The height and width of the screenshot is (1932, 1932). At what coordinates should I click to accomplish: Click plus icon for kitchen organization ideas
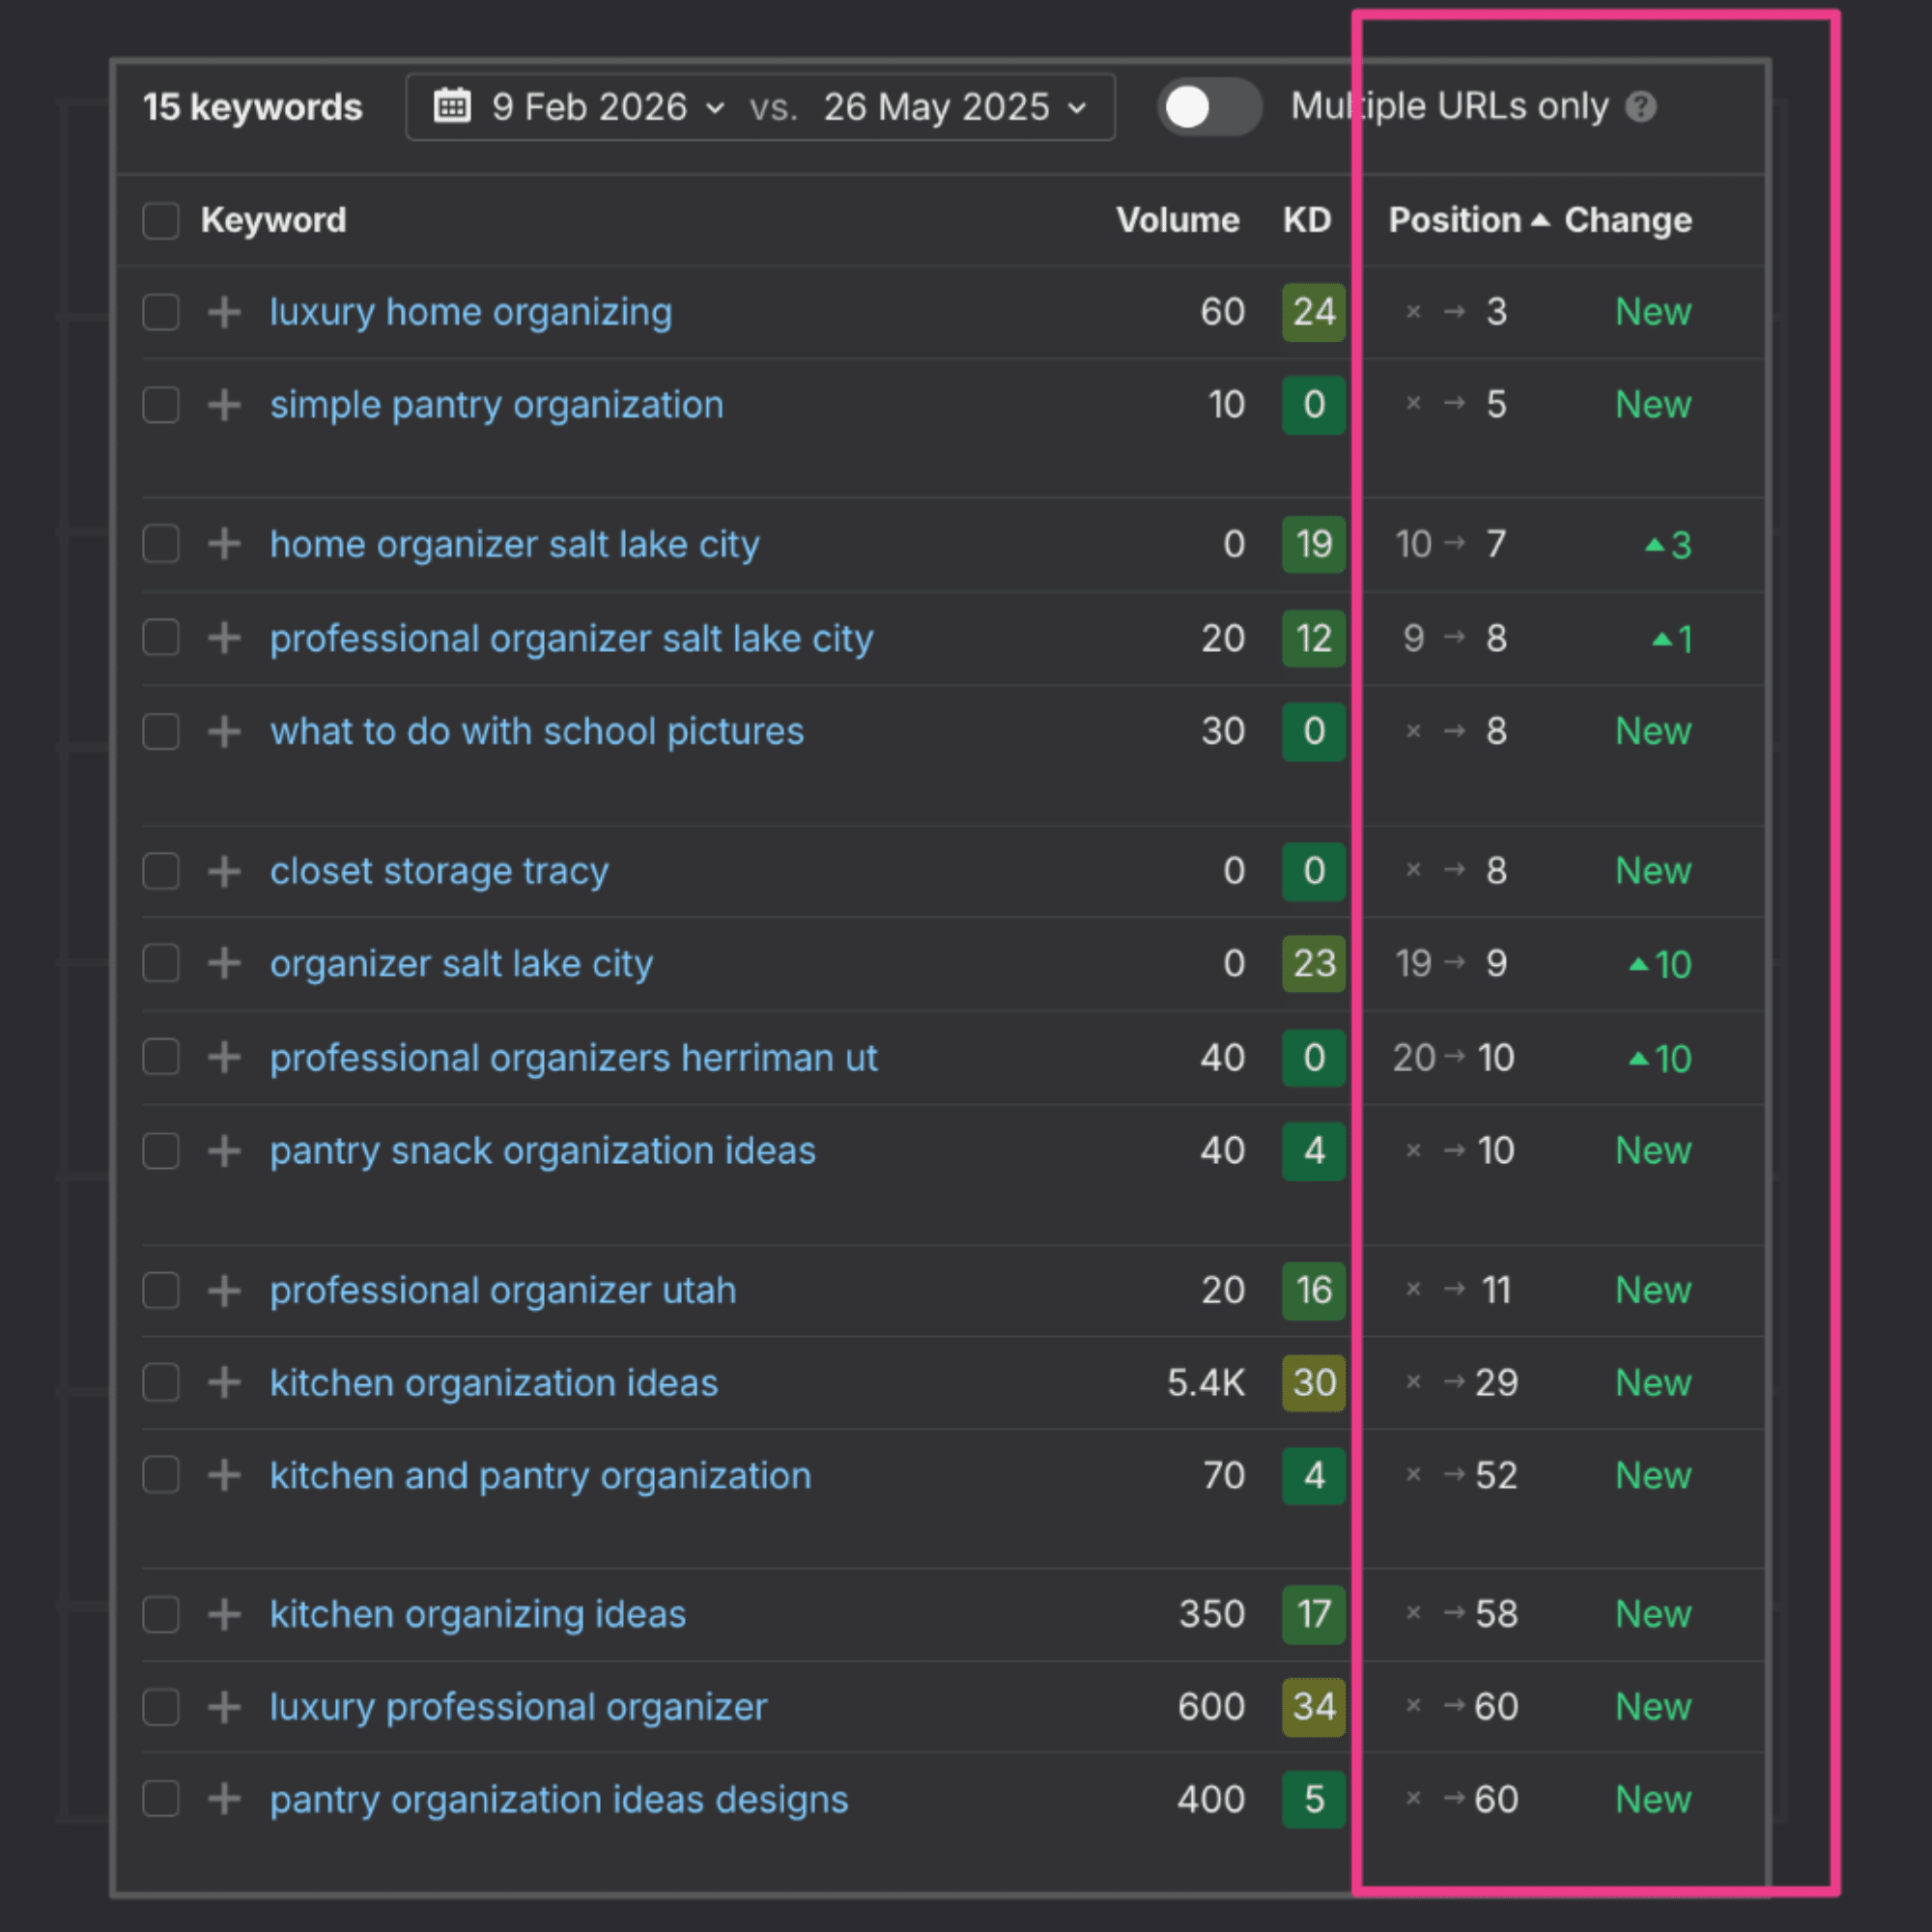(224, 1383)
